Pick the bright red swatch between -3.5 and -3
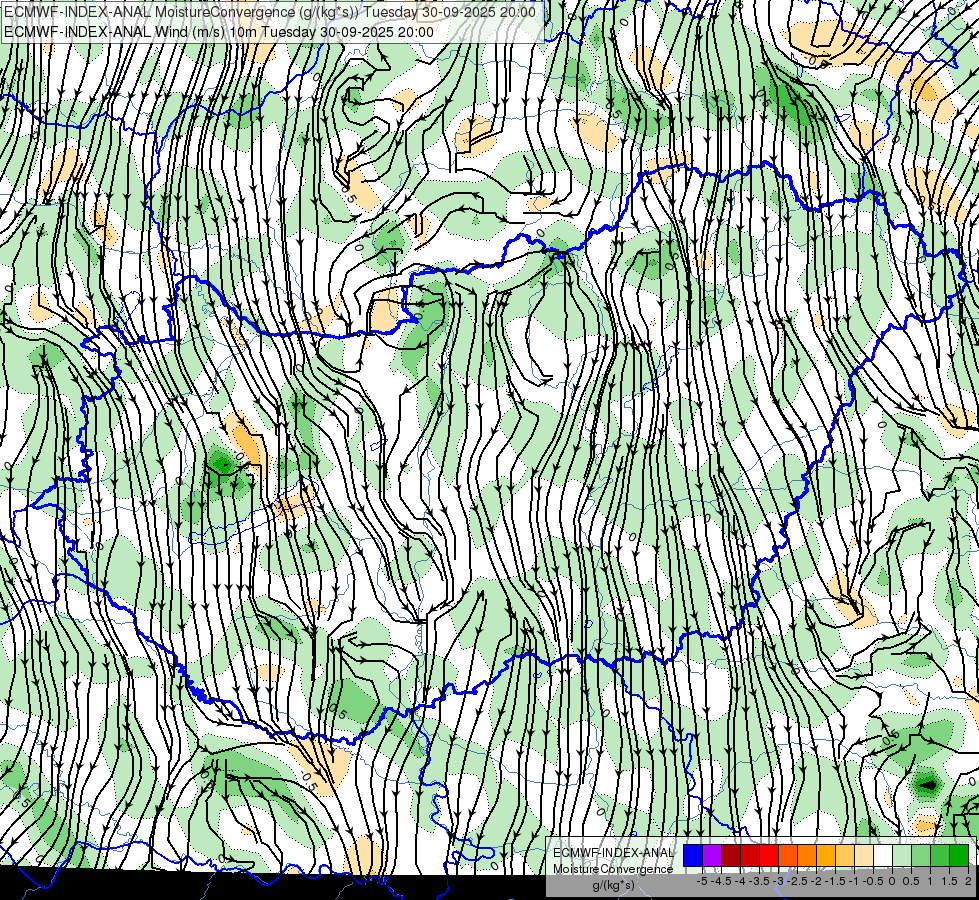 [x=769, y=855]
